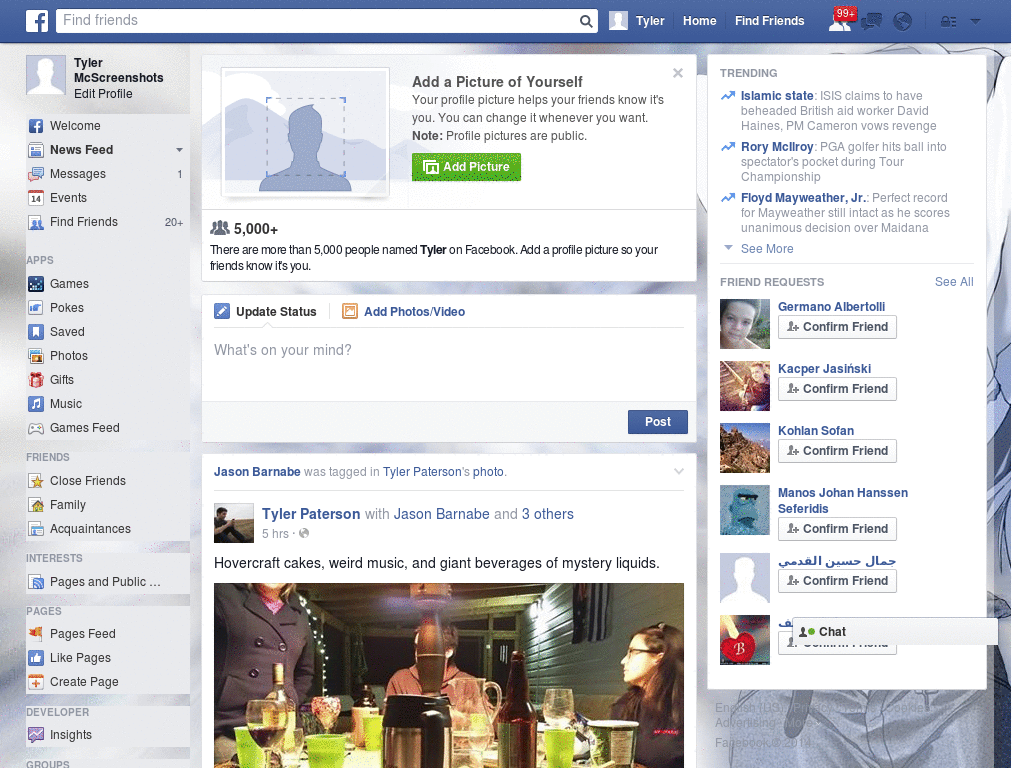This screenshot has height=768, width=1024.
Task: Click the Find Friends sidebar icon
Action: (x=36, y=223)
